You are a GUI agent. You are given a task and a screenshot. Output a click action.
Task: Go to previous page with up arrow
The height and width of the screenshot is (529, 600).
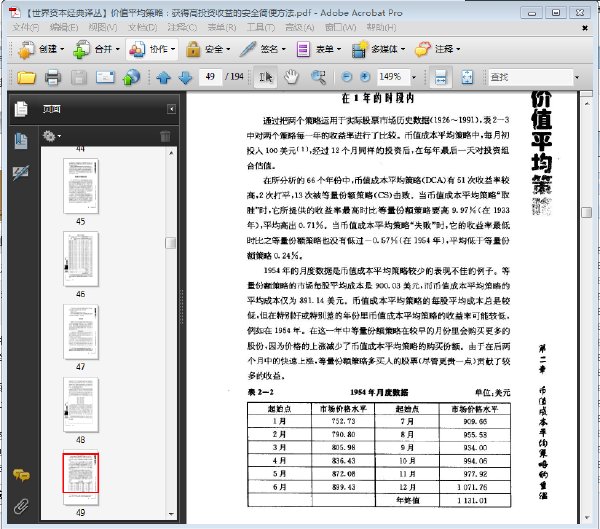click(x=164, y=77)
